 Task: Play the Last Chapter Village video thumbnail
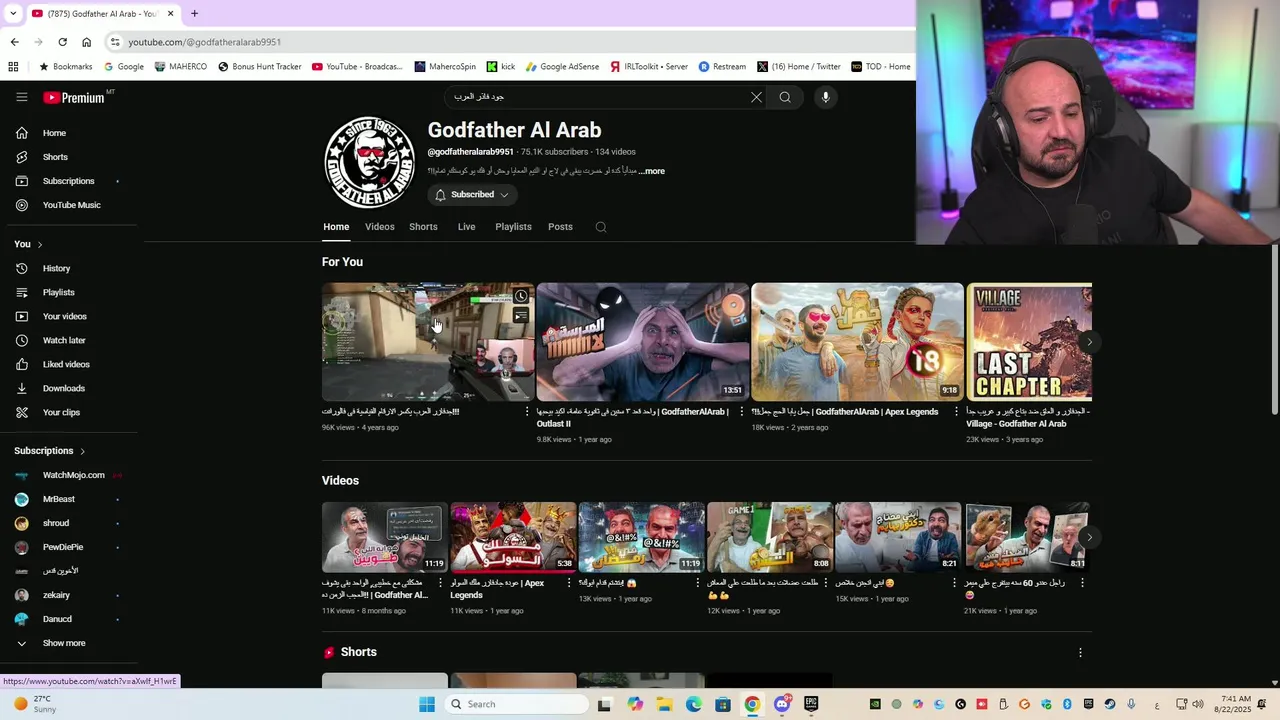coord(1029,342)
